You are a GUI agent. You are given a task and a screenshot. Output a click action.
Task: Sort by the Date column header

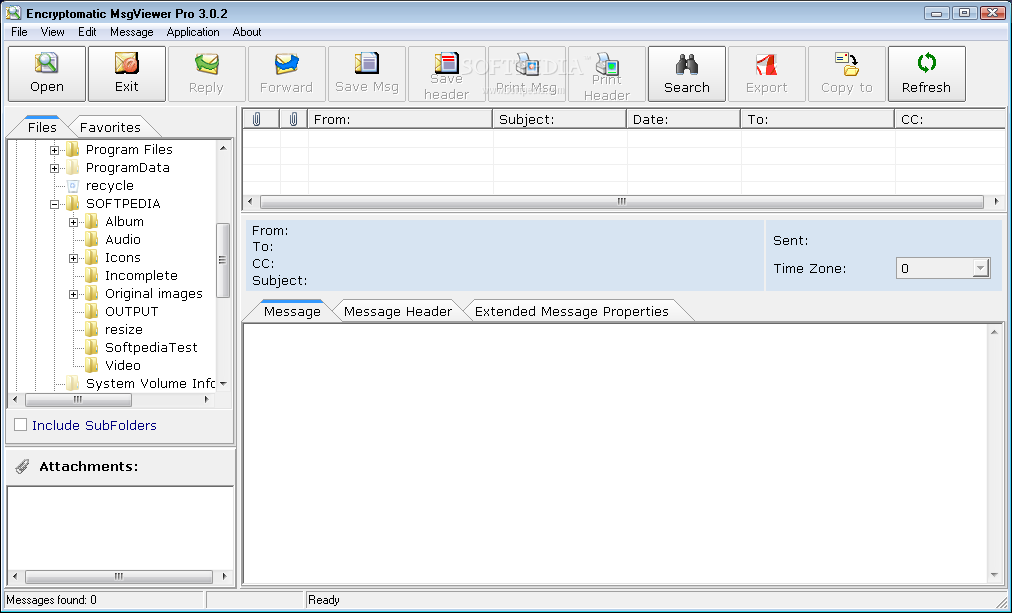683,119
